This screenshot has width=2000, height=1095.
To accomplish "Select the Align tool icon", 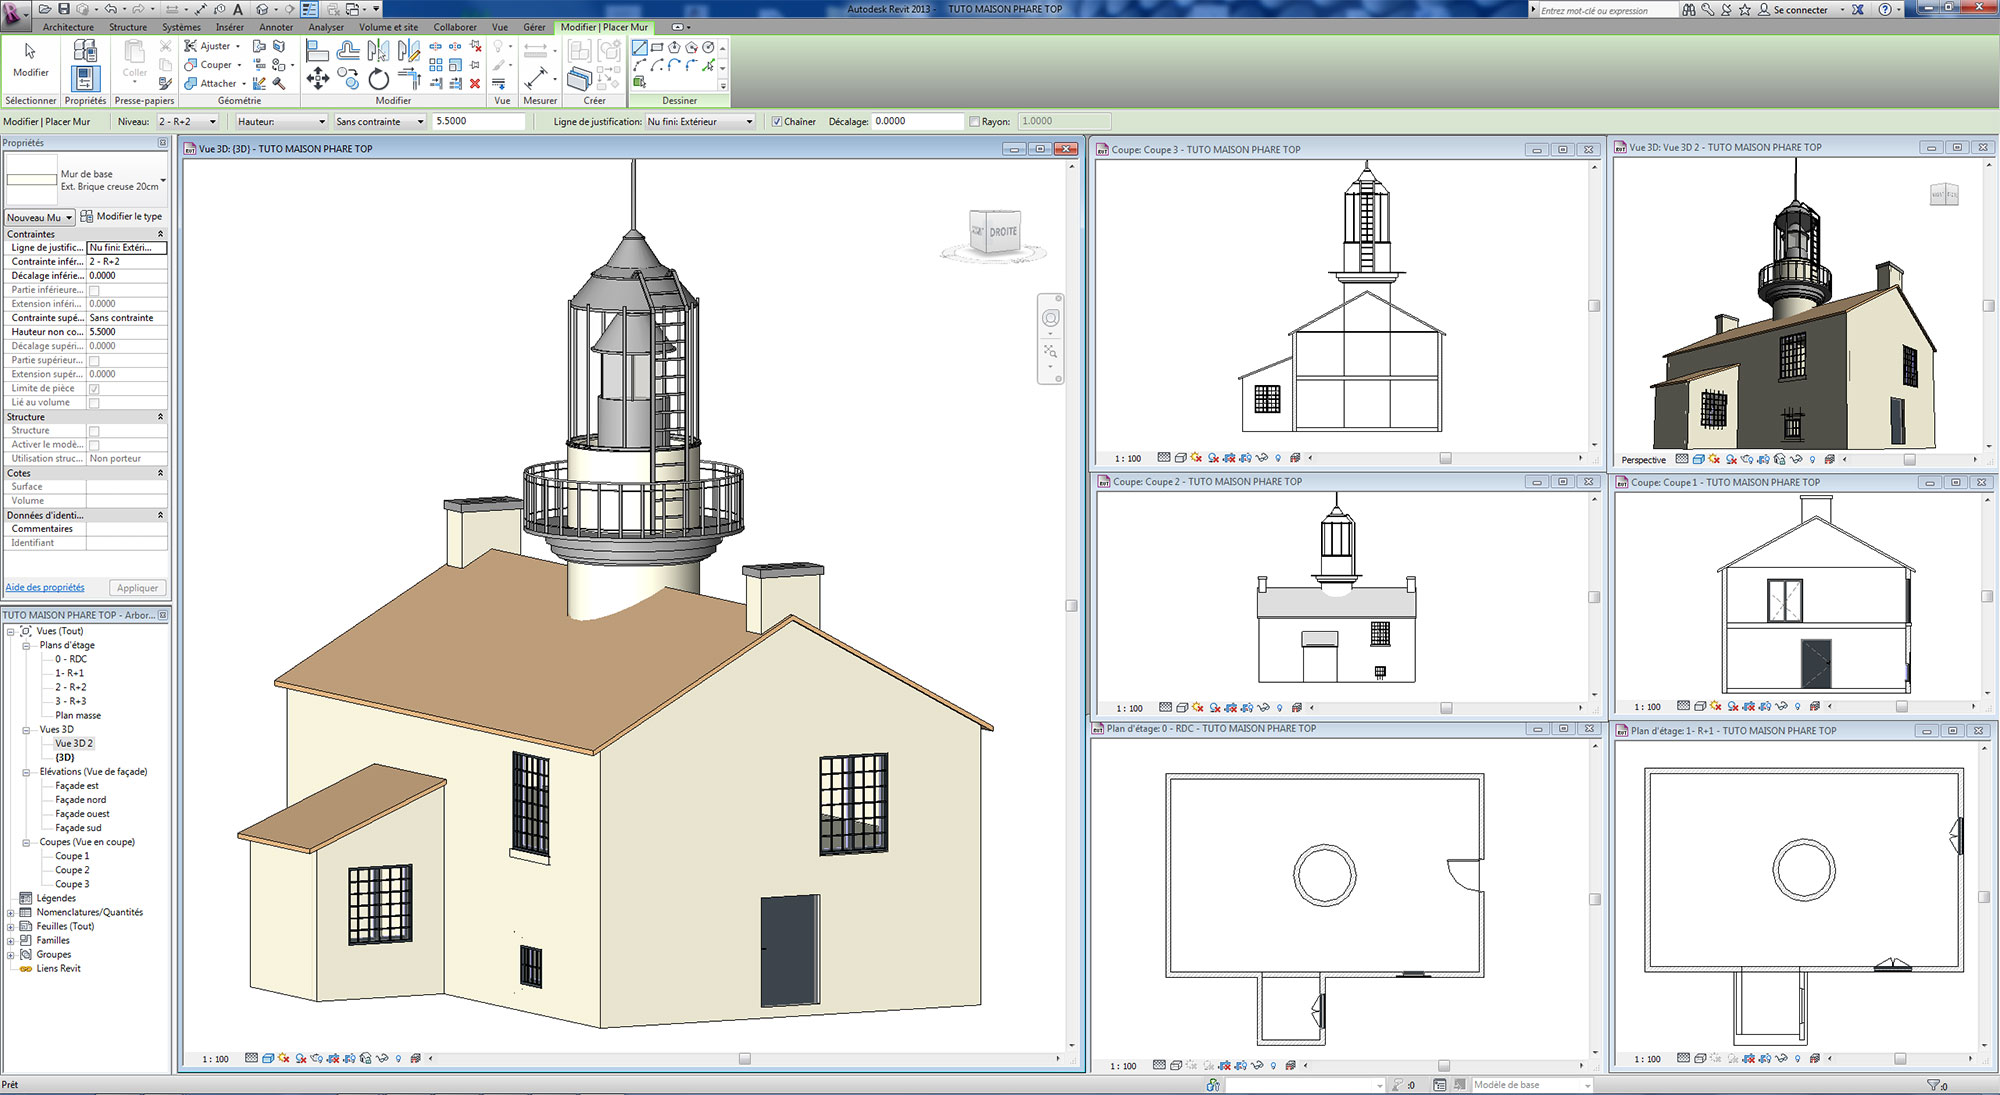I will click(317, 51).
